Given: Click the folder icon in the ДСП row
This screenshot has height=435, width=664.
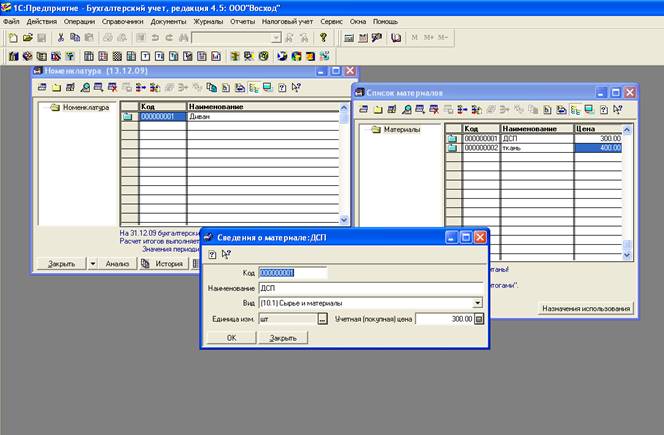Looking at the screenshot, I should click(452, 138).
